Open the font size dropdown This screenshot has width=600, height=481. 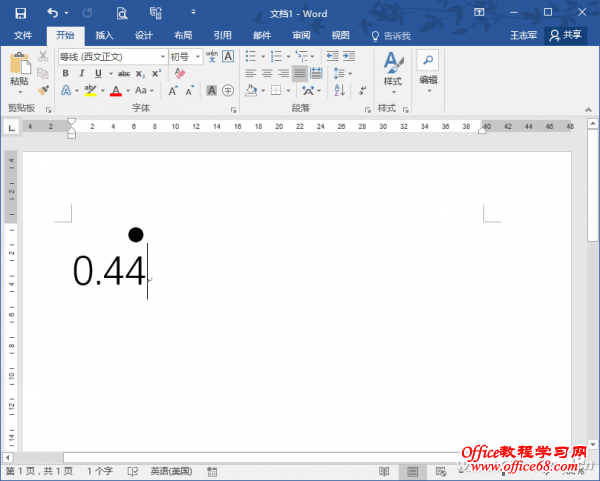point(185,57)
